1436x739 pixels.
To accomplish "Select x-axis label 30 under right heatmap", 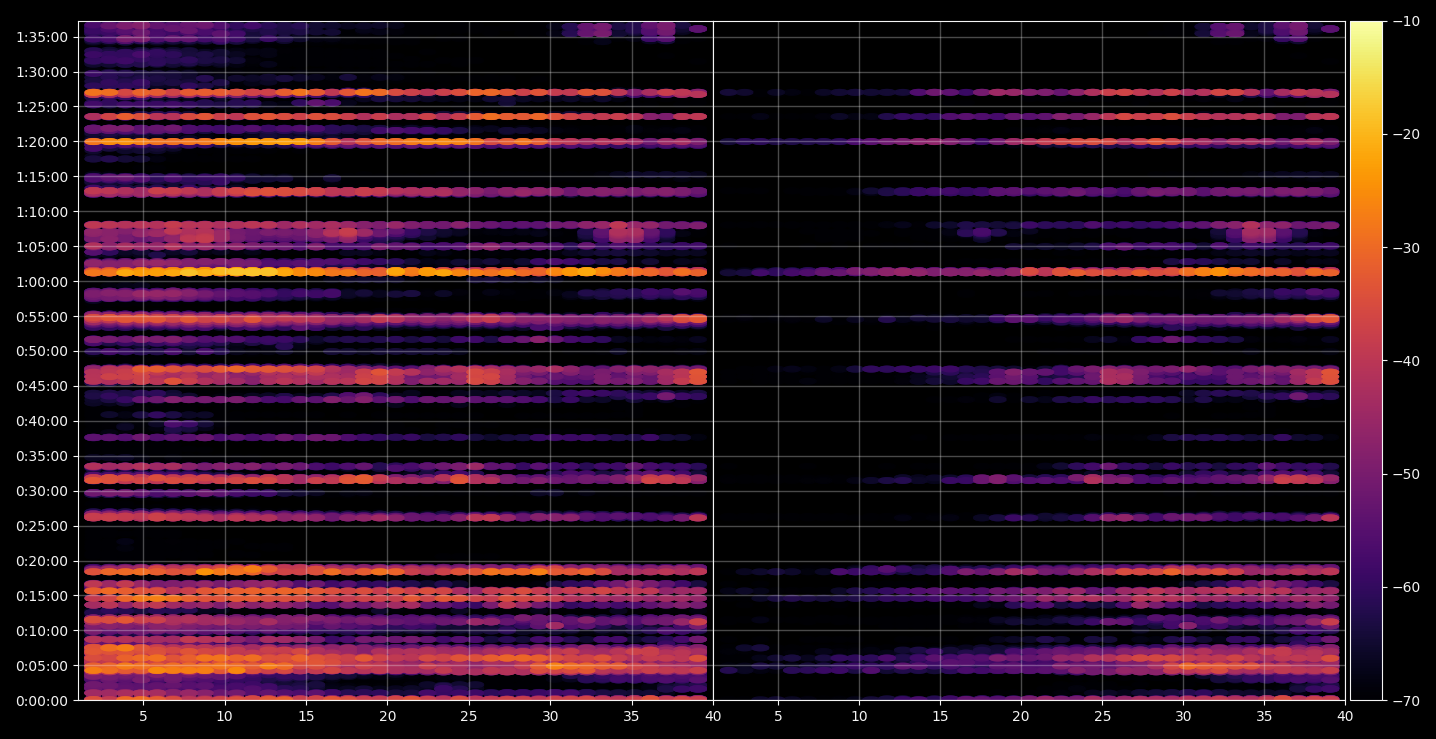I will [x=1184, y=717].
